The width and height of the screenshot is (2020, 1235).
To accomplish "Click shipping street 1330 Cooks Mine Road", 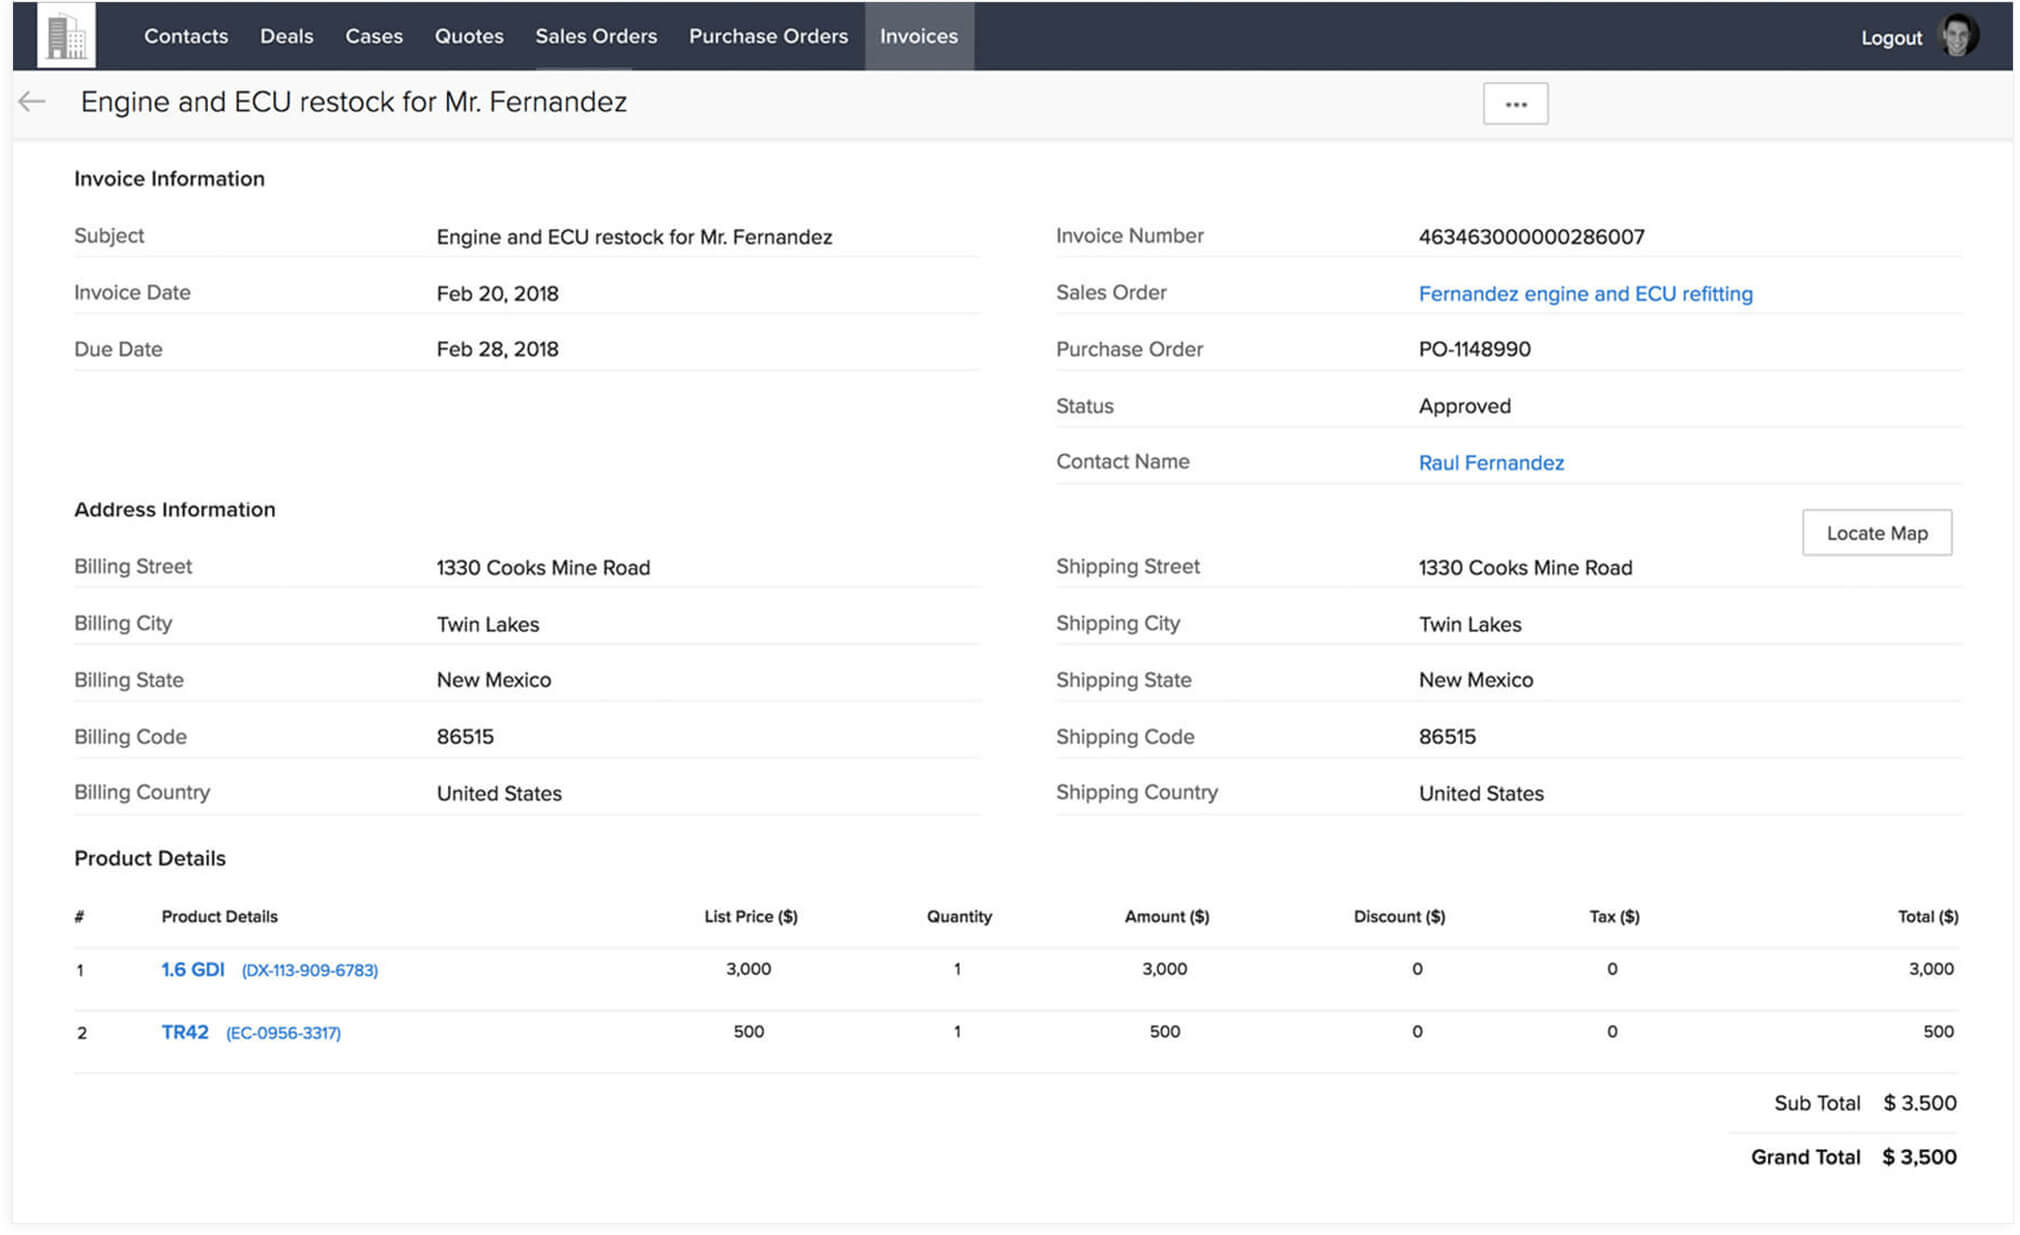I will (x=1525, y=568).
